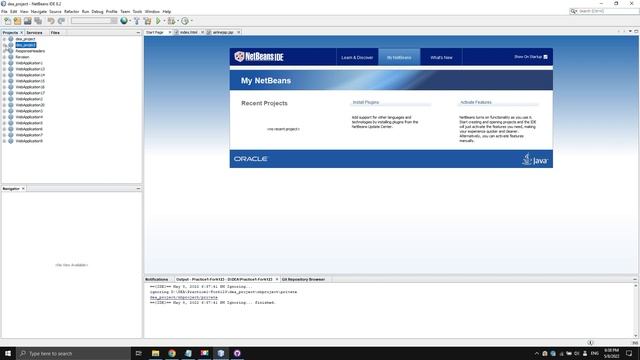Click the Undo arrow in the toolbar
The image size is (640, 360).
coord(51,21)
